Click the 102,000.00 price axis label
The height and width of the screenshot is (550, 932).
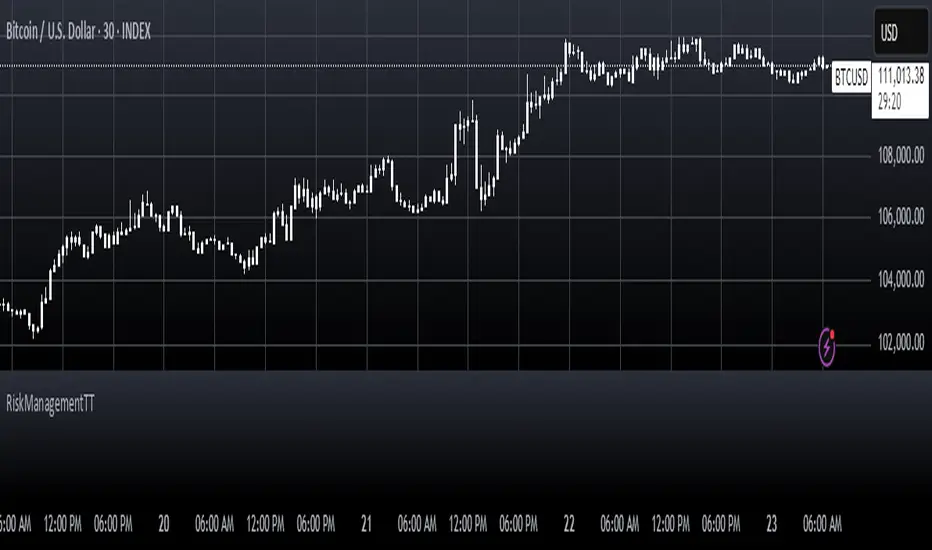901,342
